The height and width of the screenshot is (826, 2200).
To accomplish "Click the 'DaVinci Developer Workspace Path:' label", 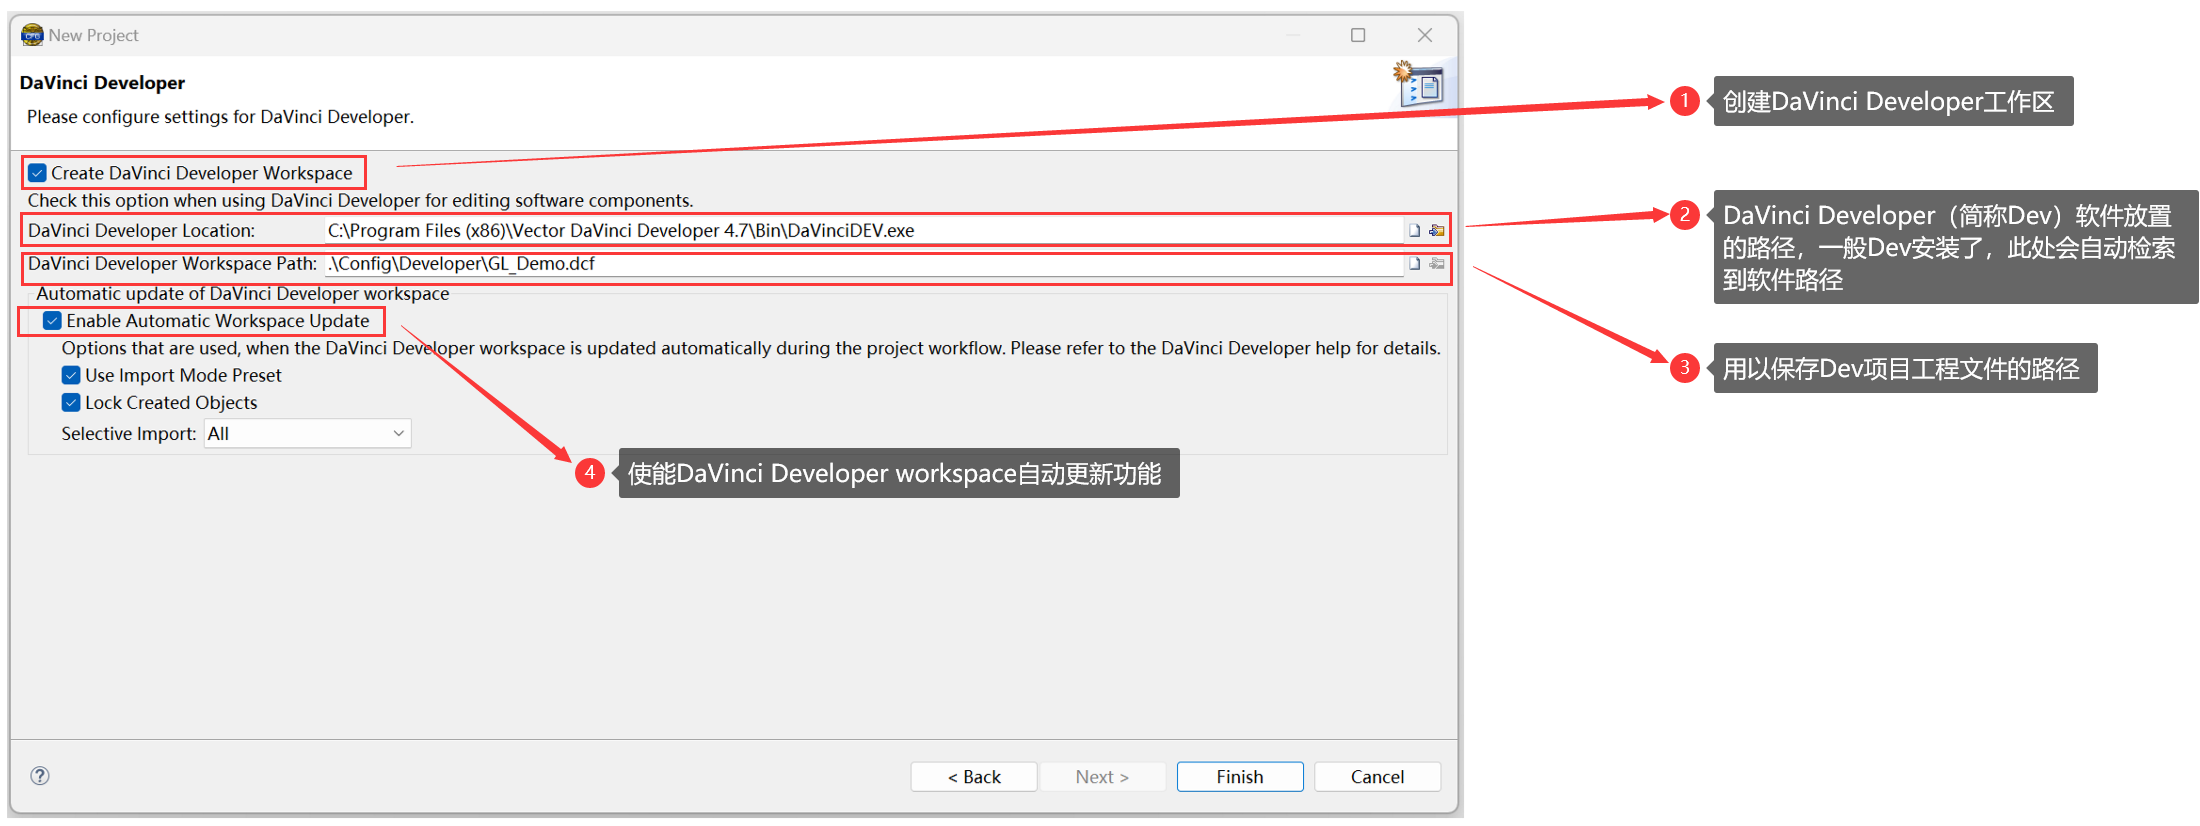I will click(x=172, y=264).
